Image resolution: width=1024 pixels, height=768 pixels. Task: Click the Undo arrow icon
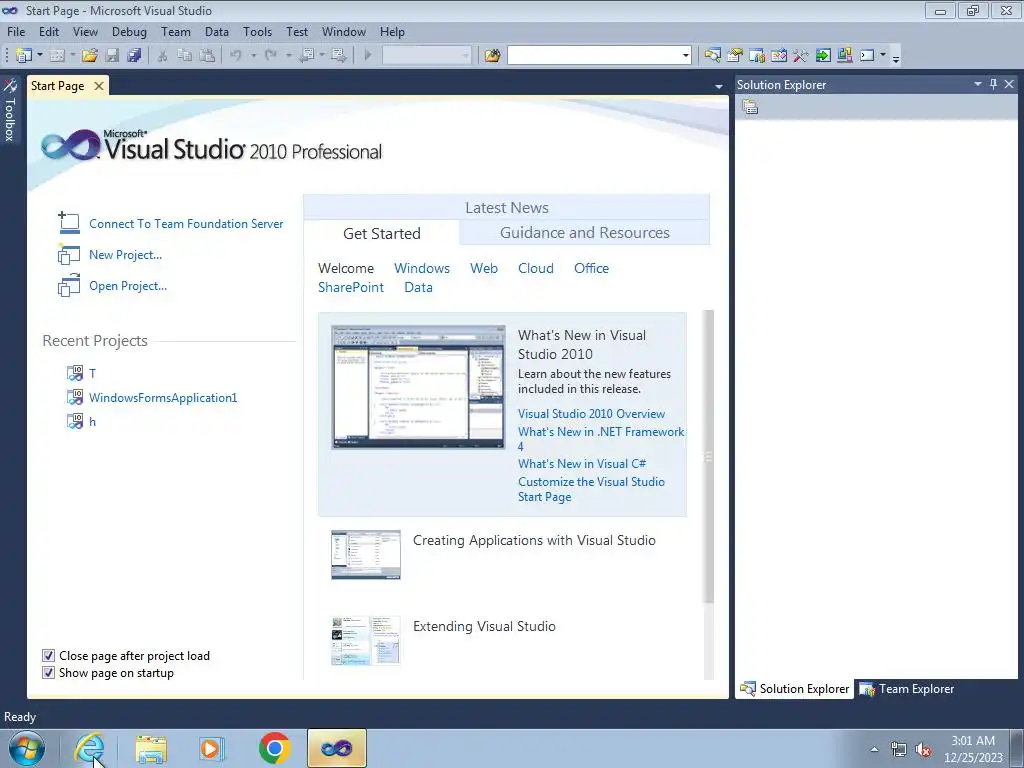(x=236, y=56)
